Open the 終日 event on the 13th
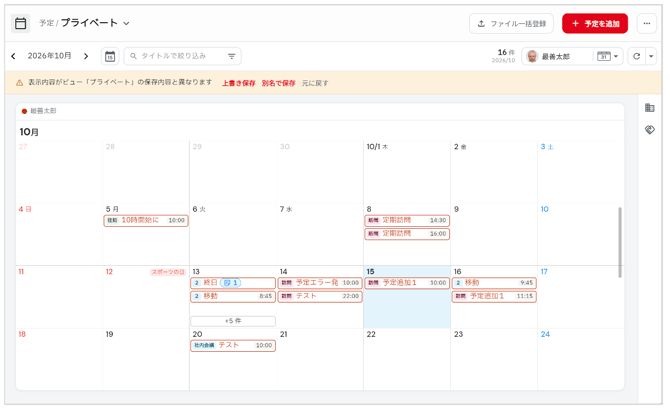The image size is (670, 410). click(233, 283)
